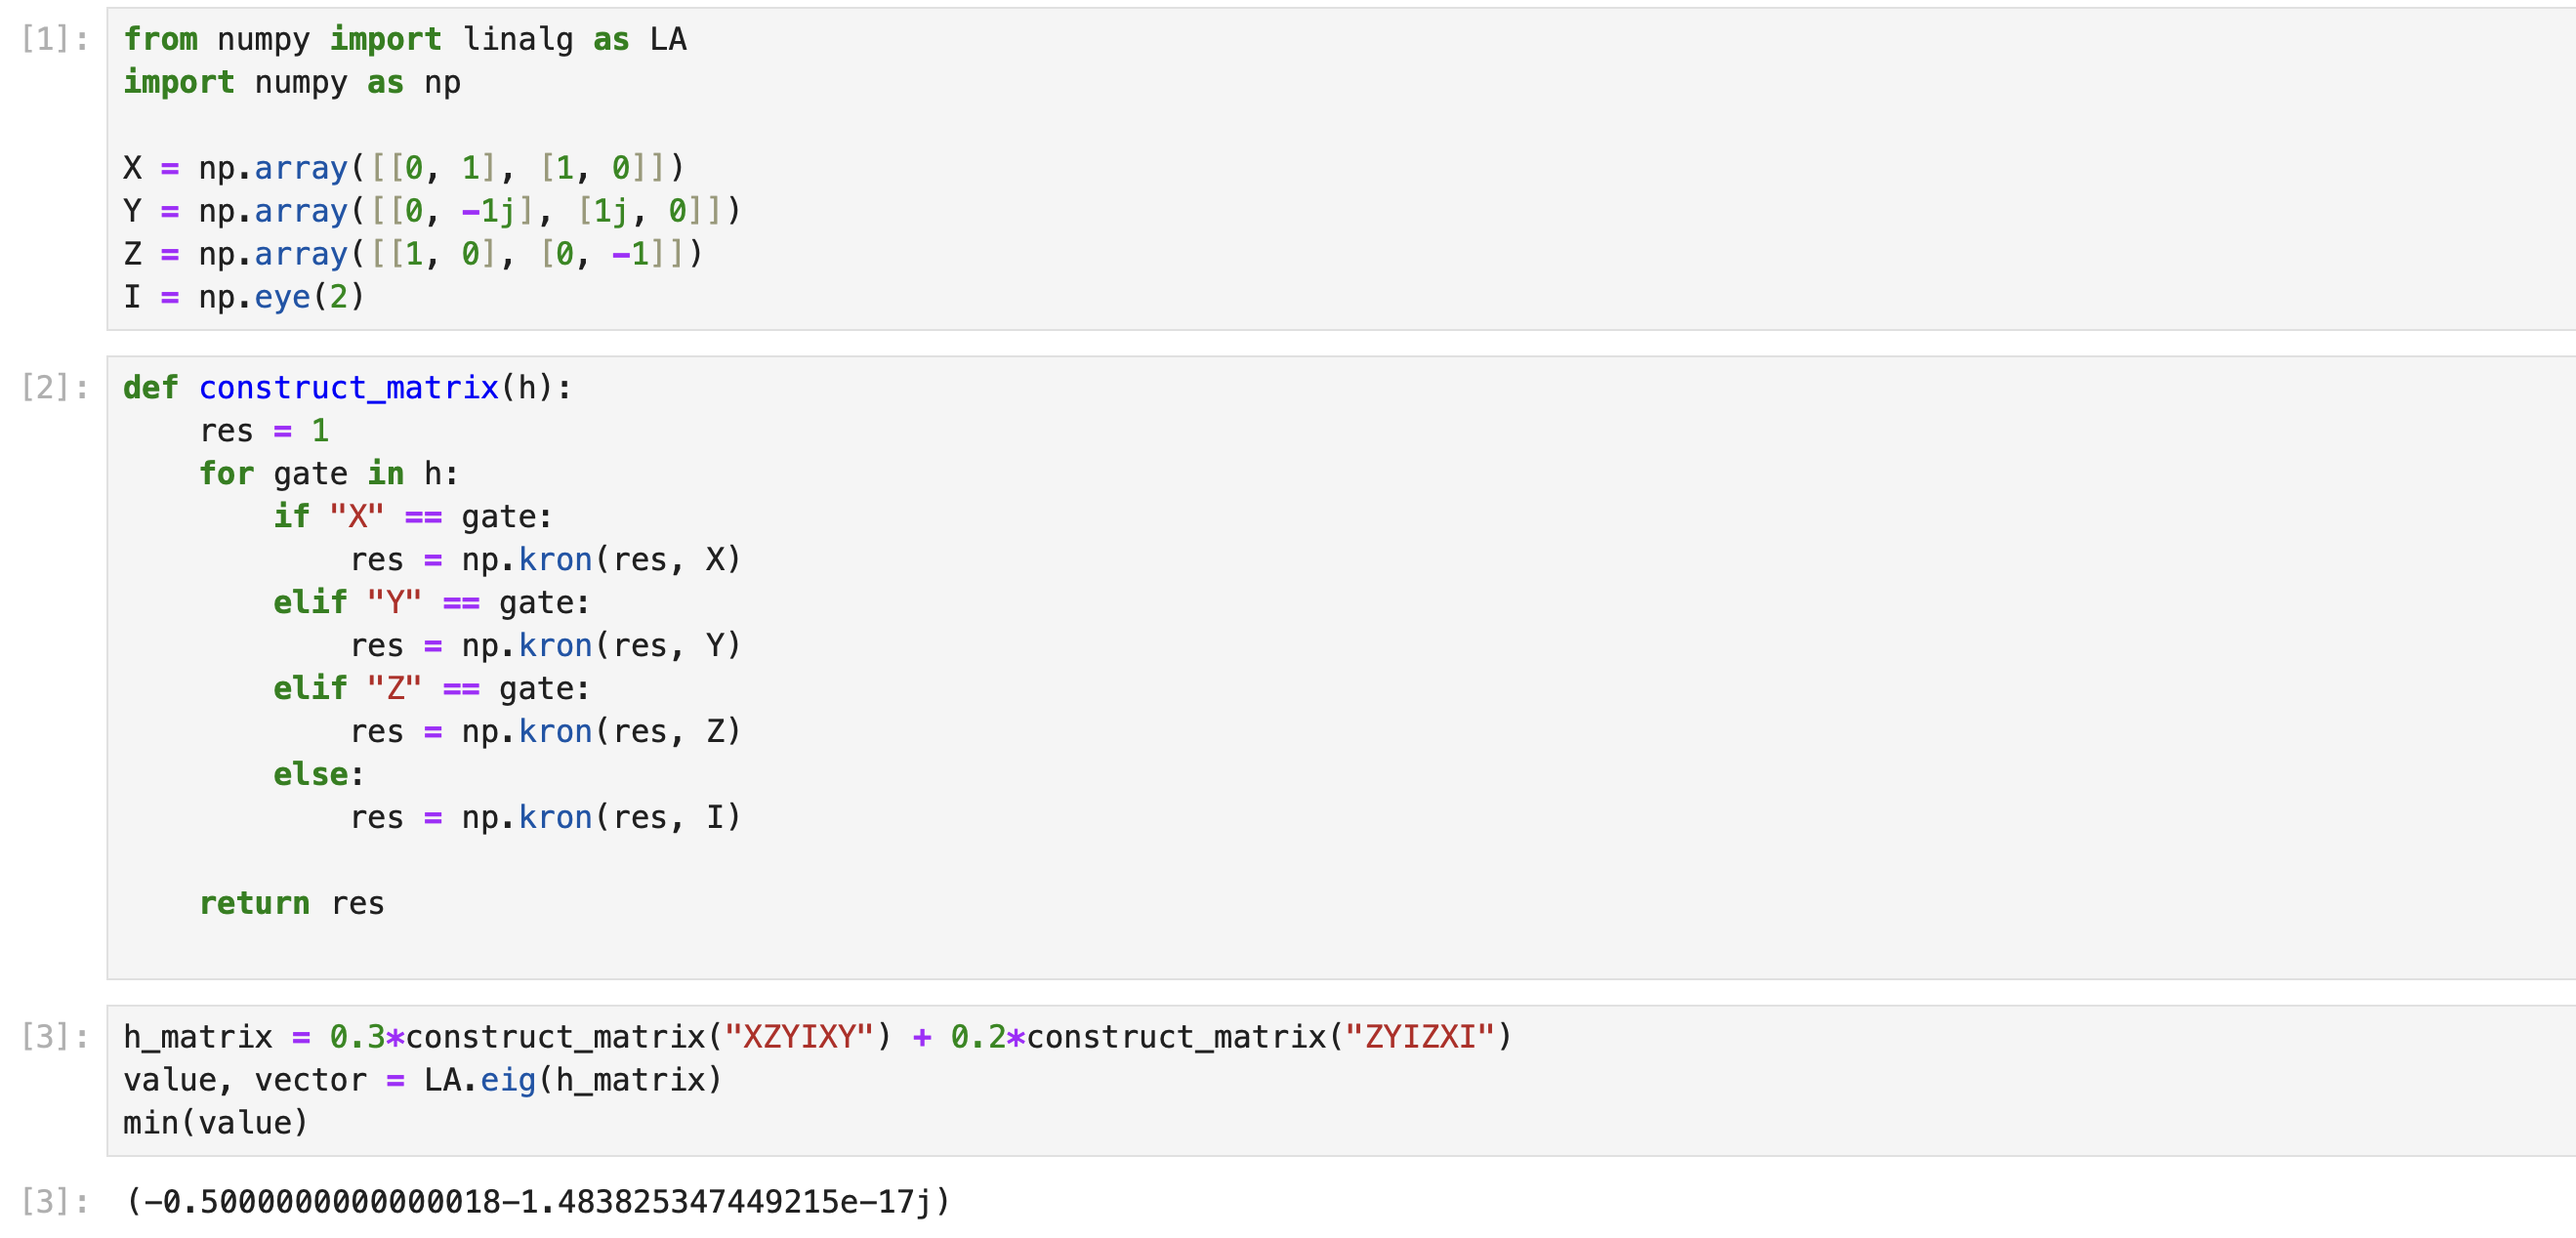Image resolution: width=2576 pixels, height=1238 pixels.
Task: Click the Y Pauli matrix definition line
Action: point(431,211)
